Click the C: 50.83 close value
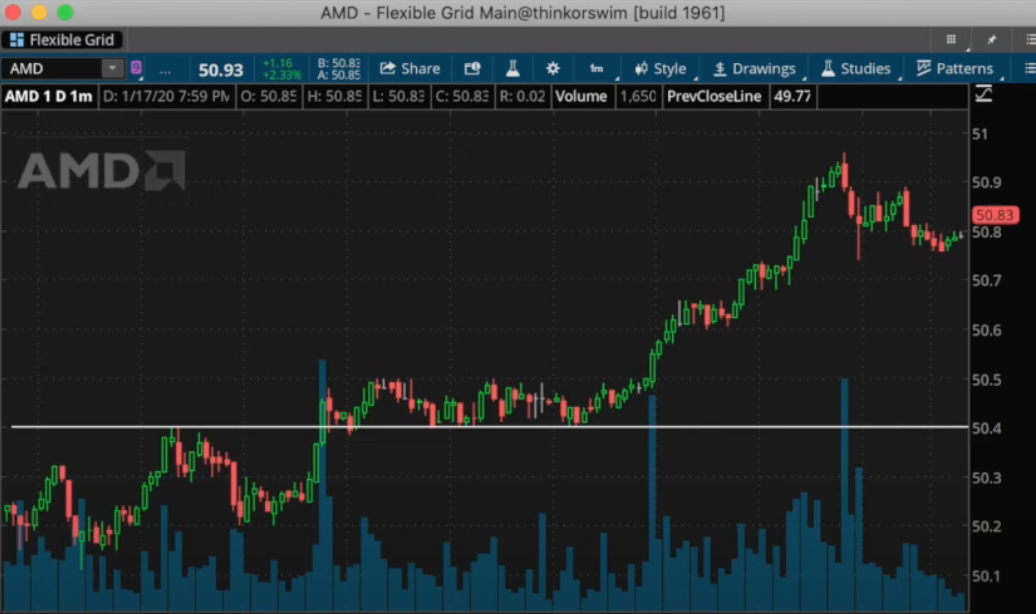 (x=461, y=96)
